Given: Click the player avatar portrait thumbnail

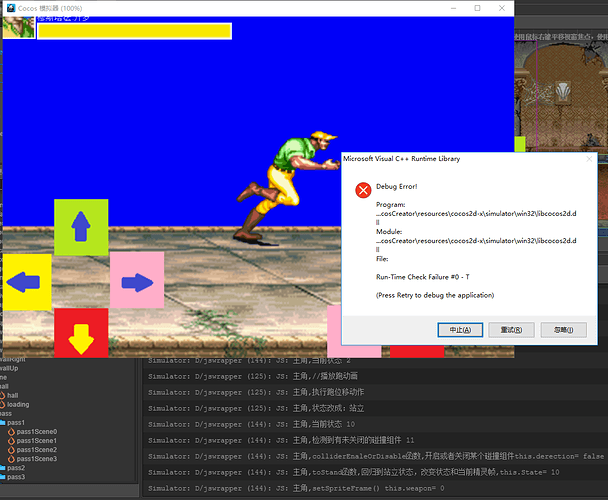Looking at the screenshot, I should pos(19,27).
